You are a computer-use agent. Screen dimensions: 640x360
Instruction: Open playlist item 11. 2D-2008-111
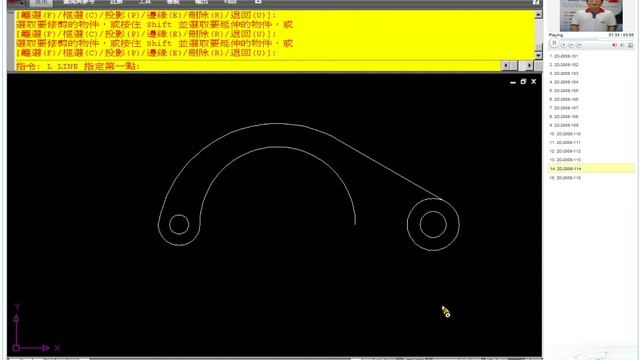[x=565, y=142]
